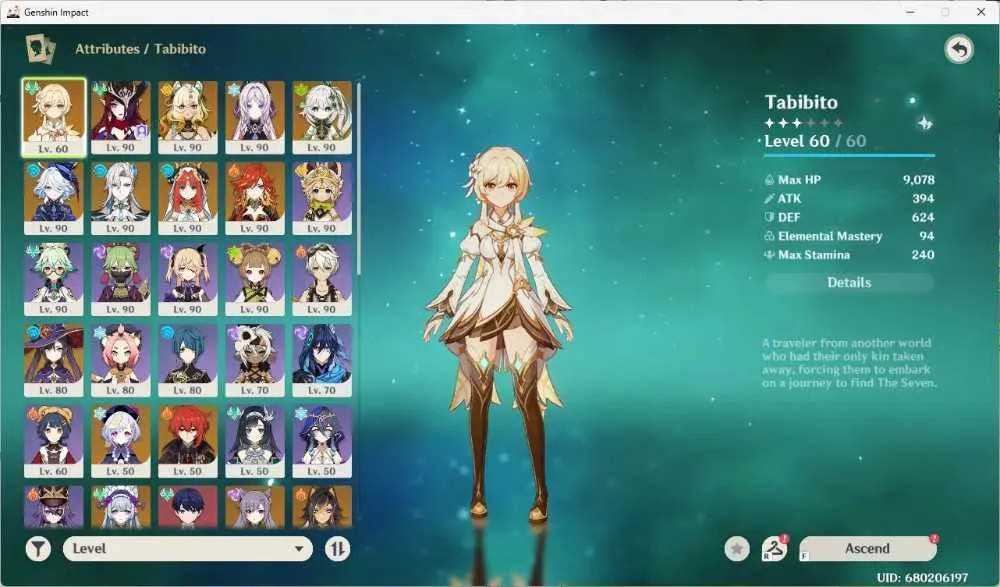1000x587 pixels.
Task: Click the Max Stamina 240 stat
Action: [x=849, y=255]
